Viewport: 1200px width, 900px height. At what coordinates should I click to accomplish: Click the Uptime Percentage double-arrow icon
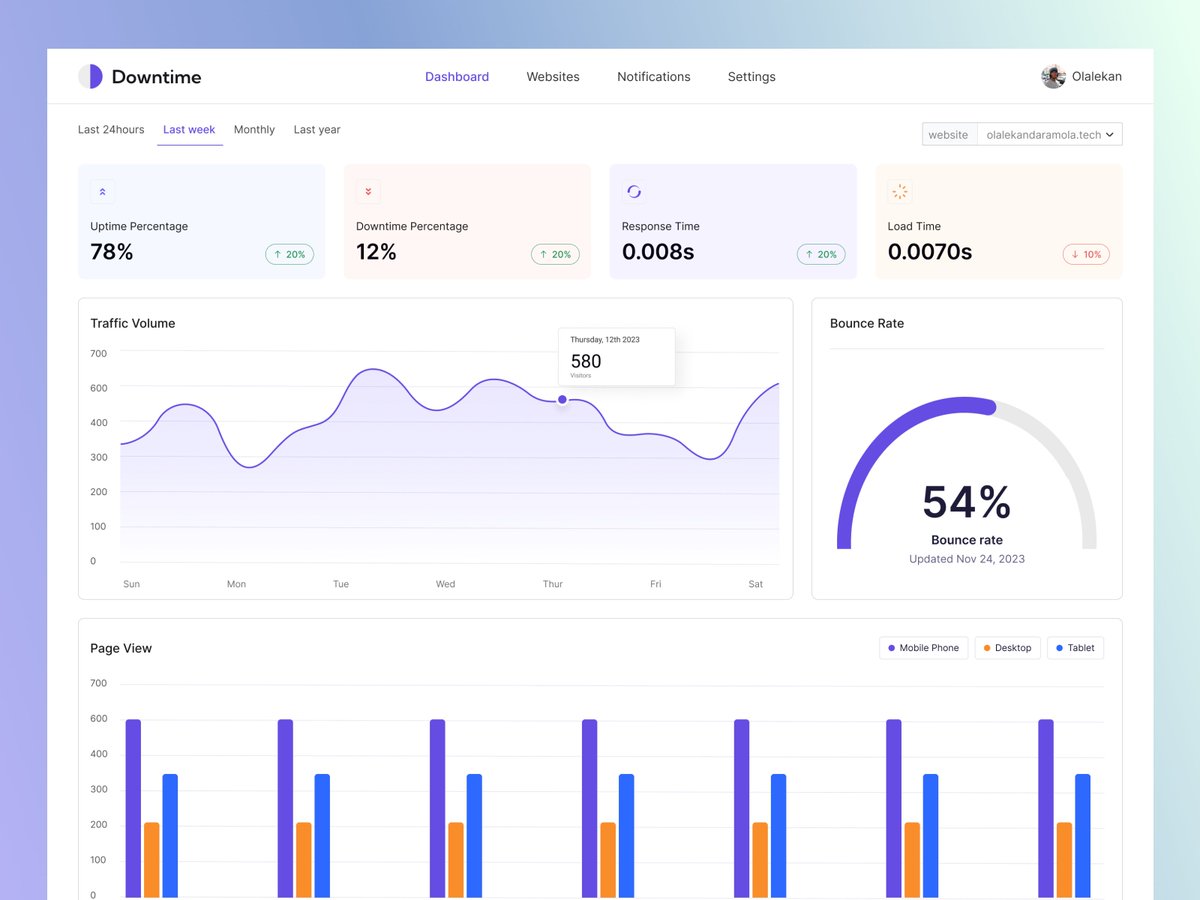click(x=102, y=191)
